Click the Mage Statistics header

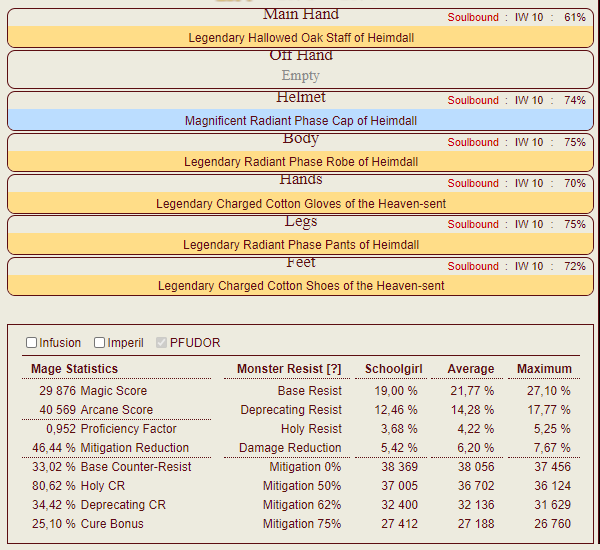[x=74, y=369]
